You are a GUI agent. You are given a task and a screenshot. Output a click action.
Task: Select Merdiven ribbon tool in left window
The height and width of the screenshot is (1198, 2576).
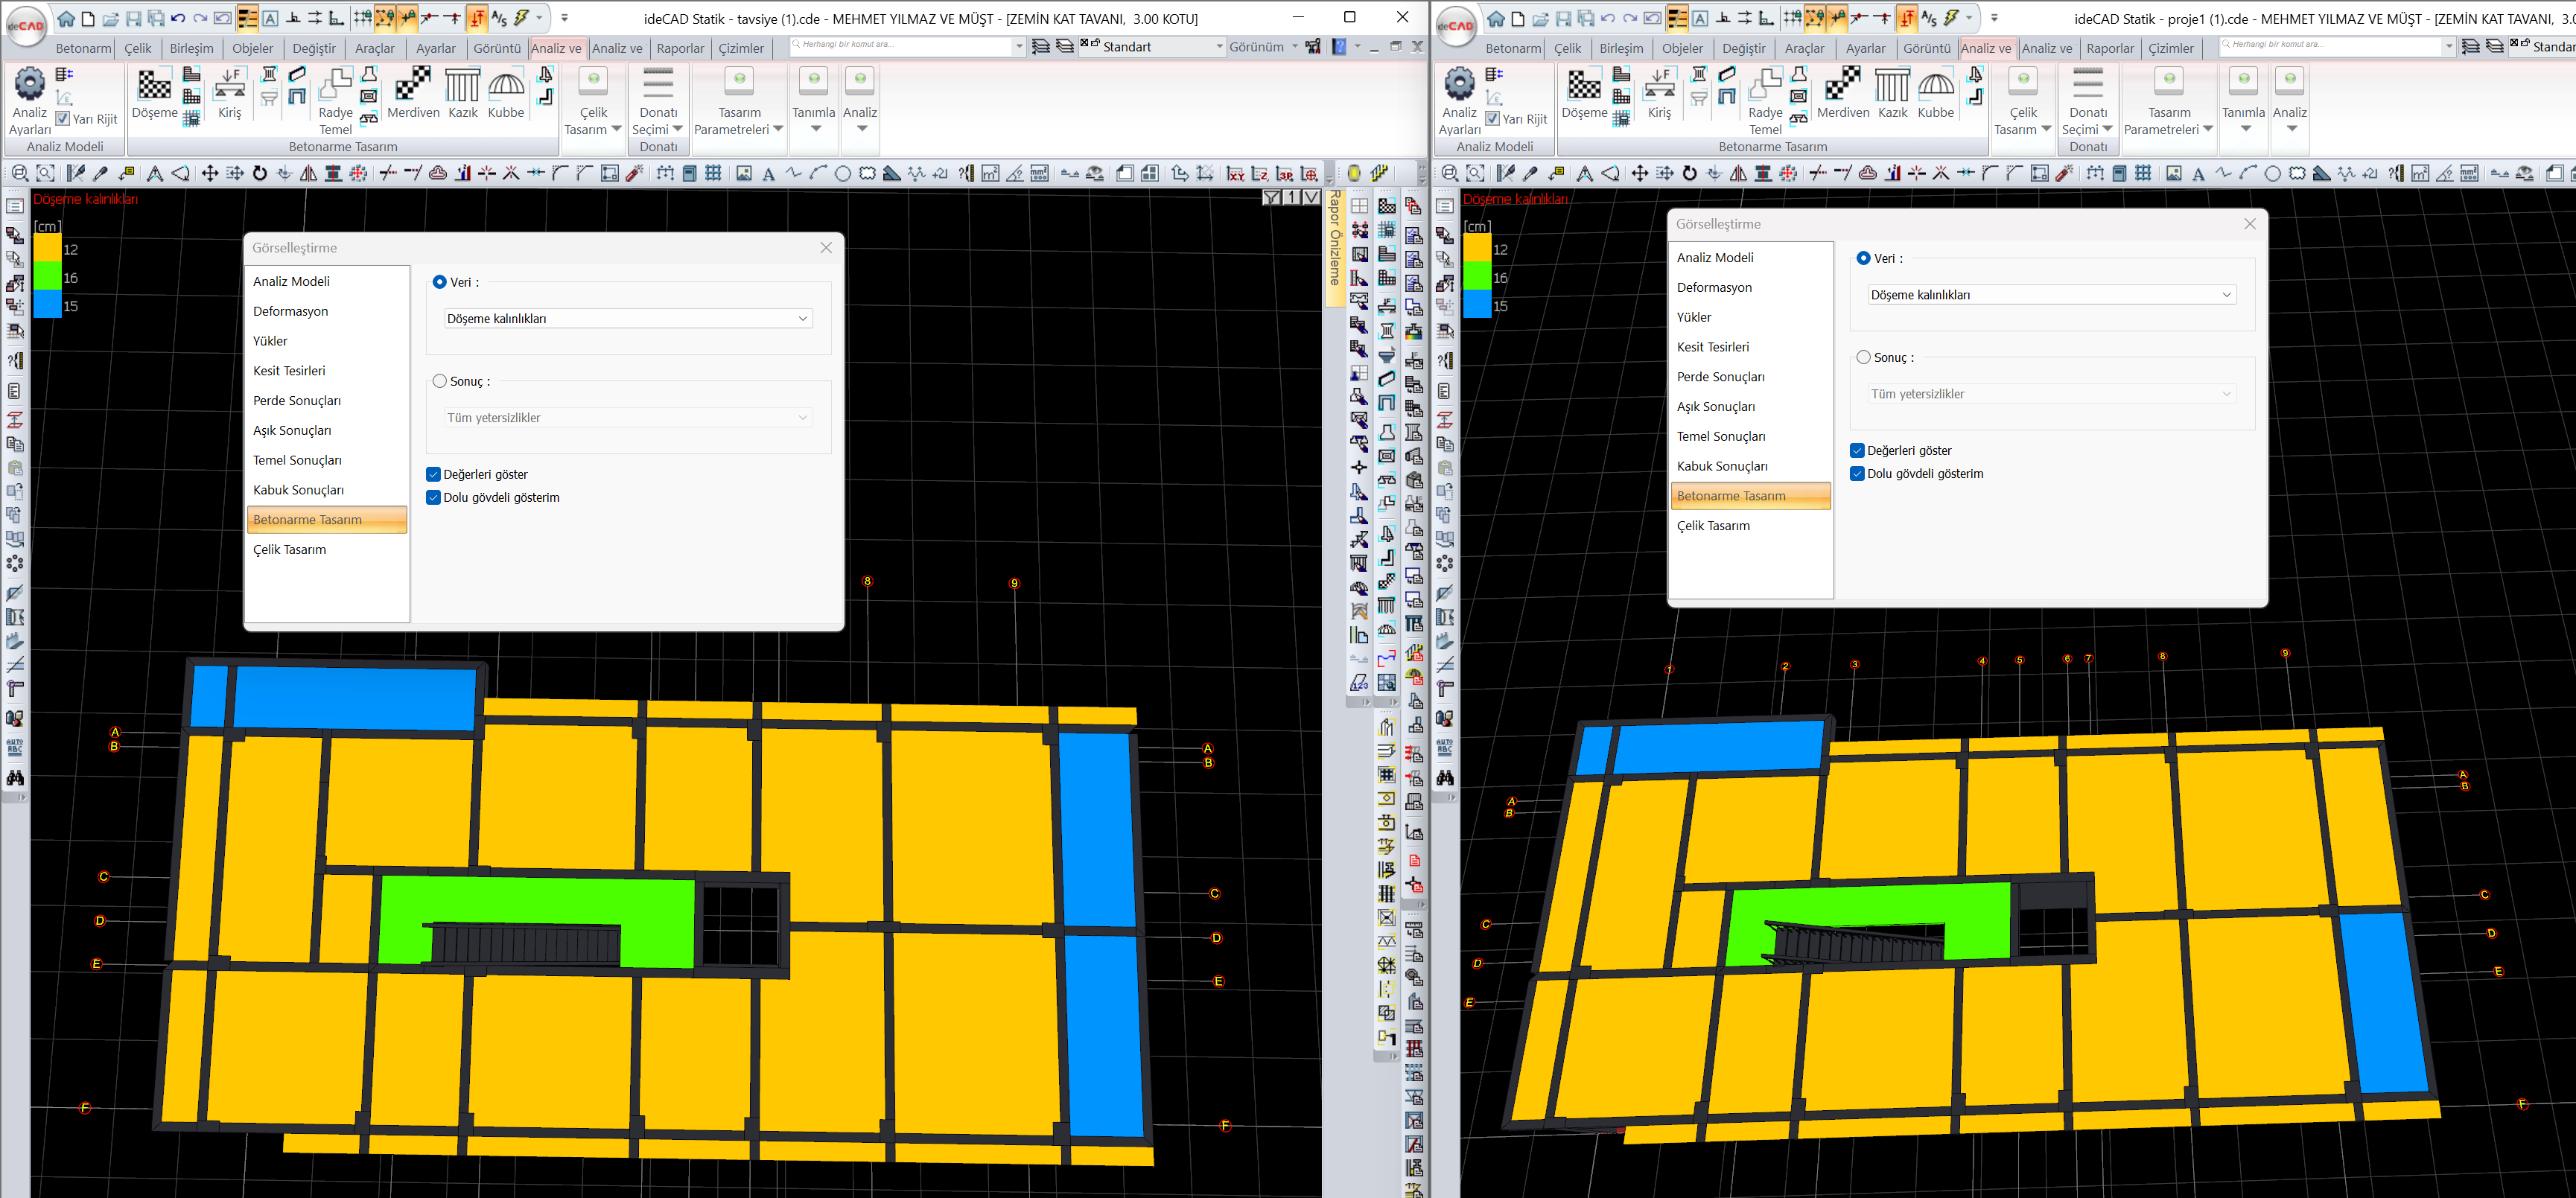[413, 94]
